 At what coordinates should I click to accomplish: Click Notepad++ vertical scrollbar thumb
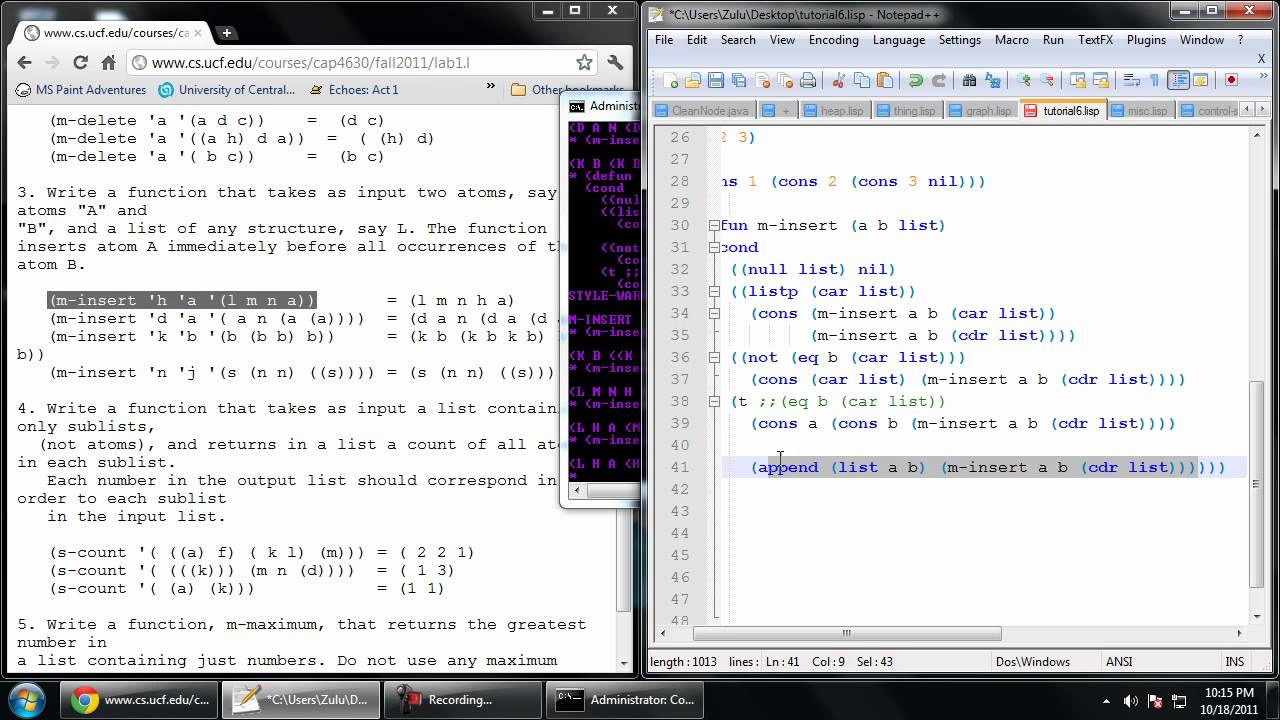click(x=1258, y=485)
